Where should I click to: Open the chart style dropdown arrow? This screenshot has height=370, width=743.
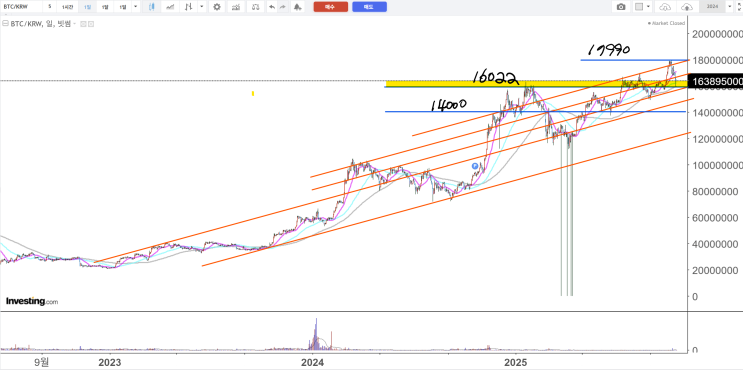202,7
